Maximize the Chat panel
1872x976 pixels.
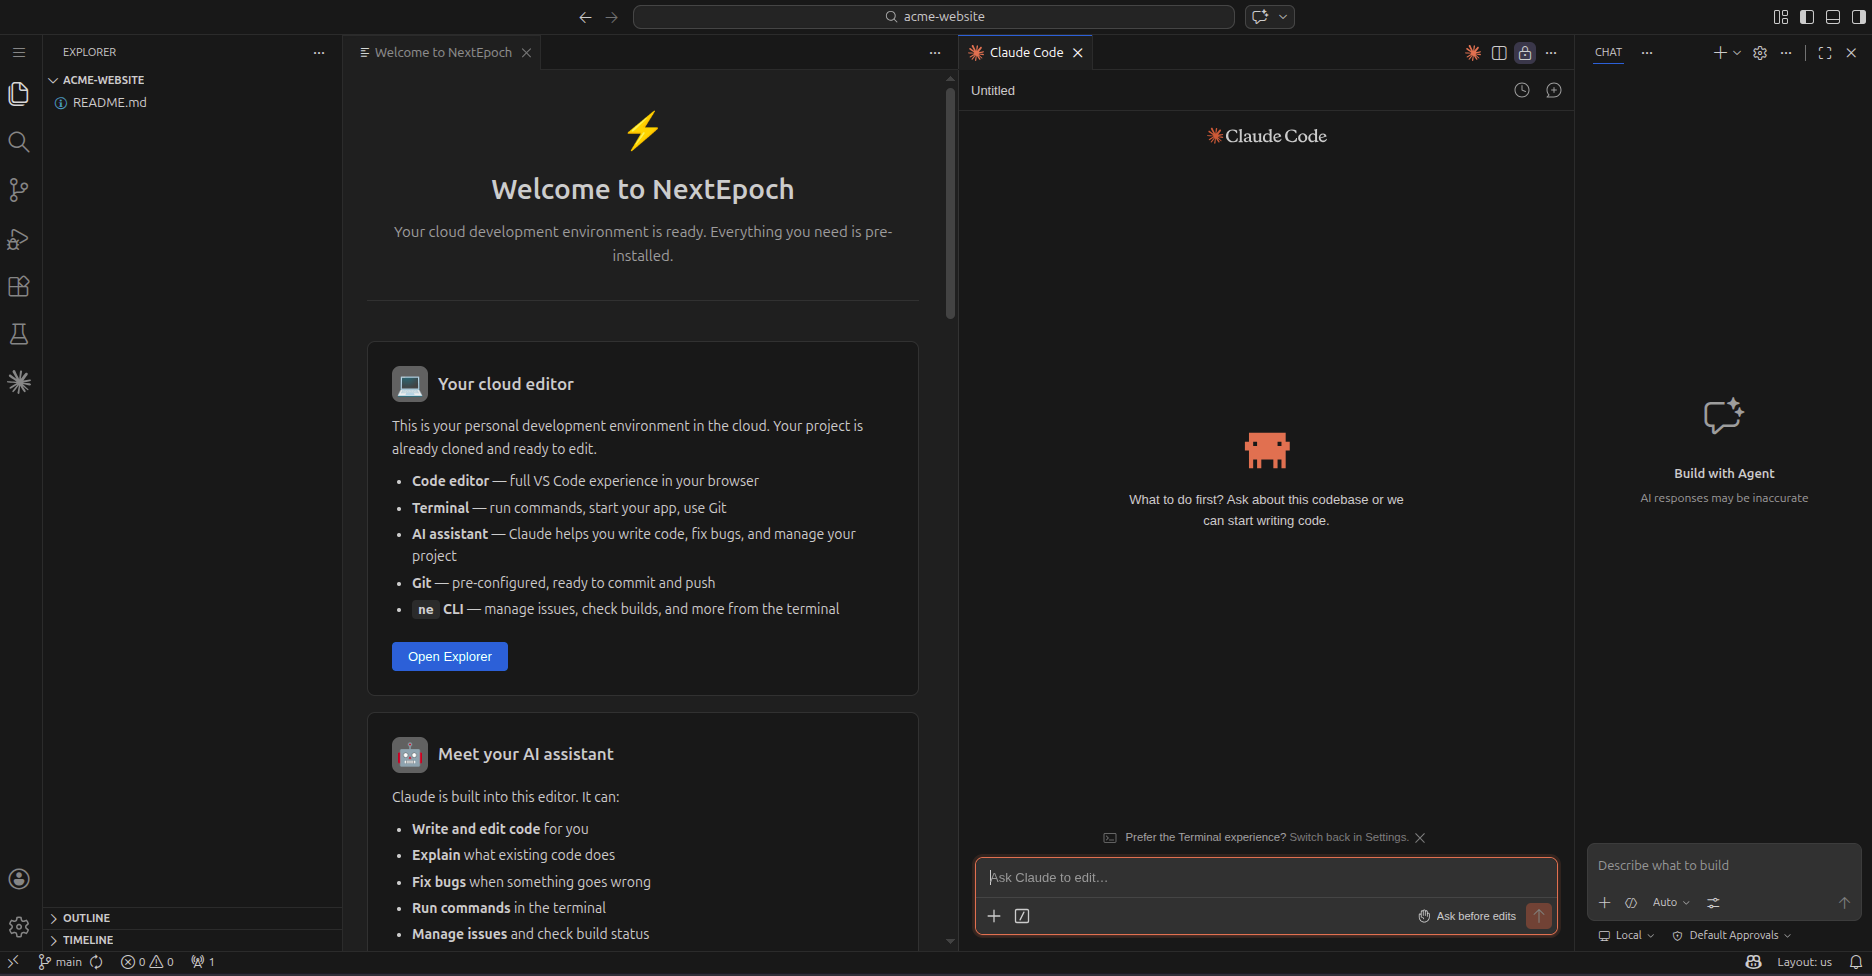click(x=1825, y=53)
